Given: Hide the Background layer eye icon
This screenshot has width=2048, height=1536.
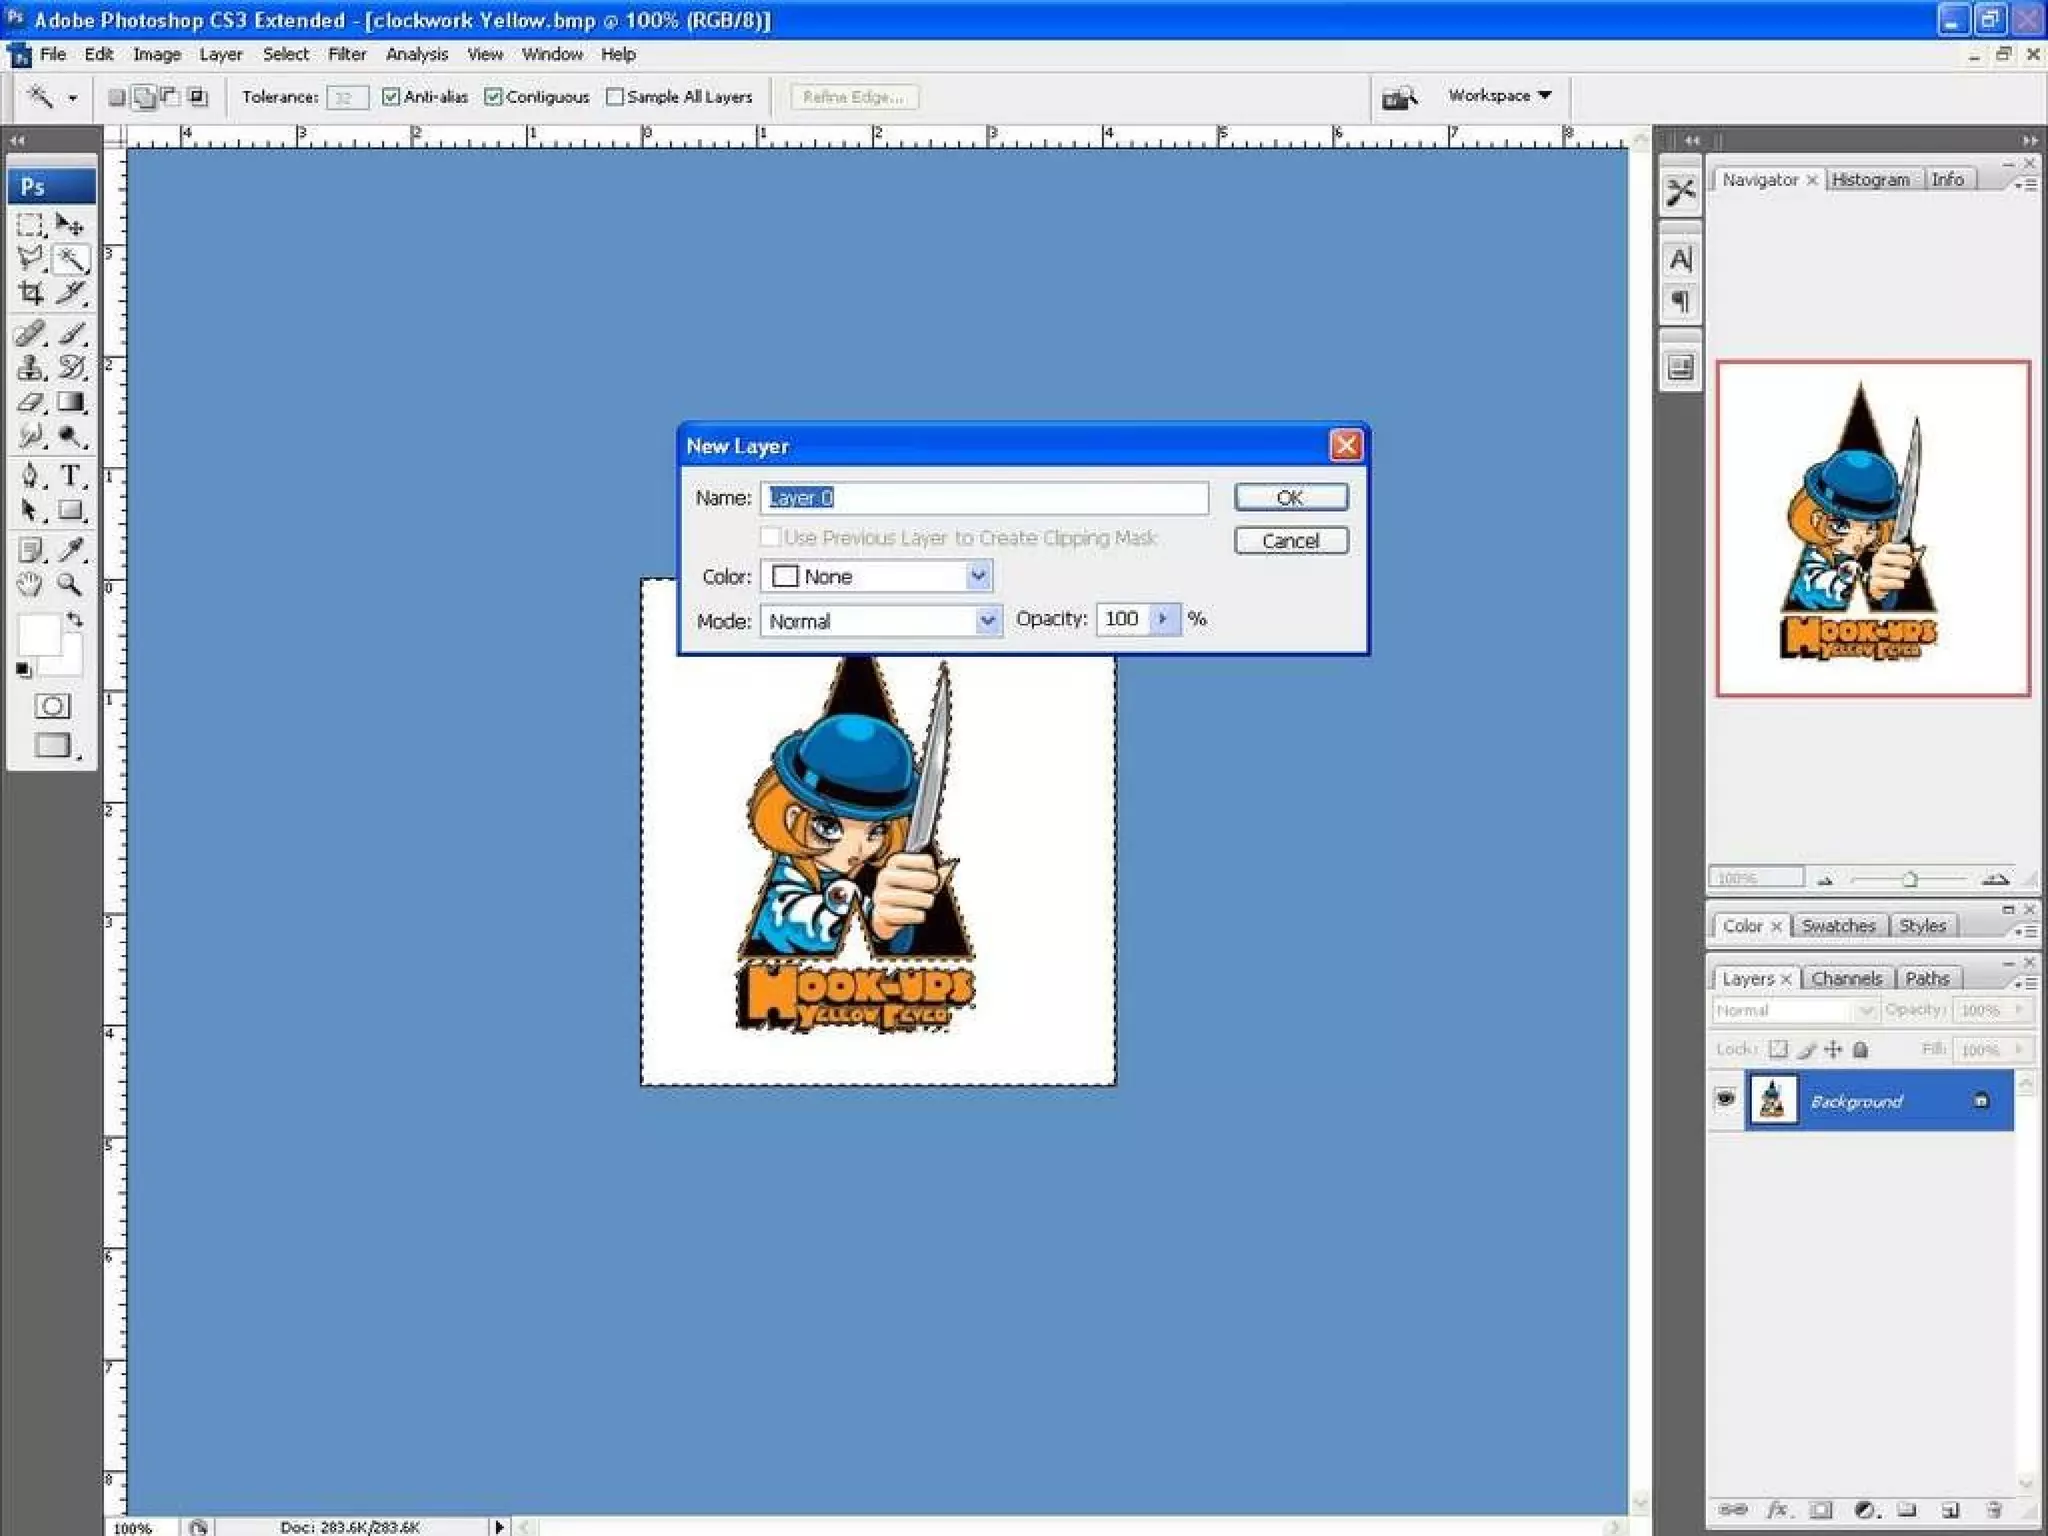Looking at the screenshot, I should [1725, 1099].
